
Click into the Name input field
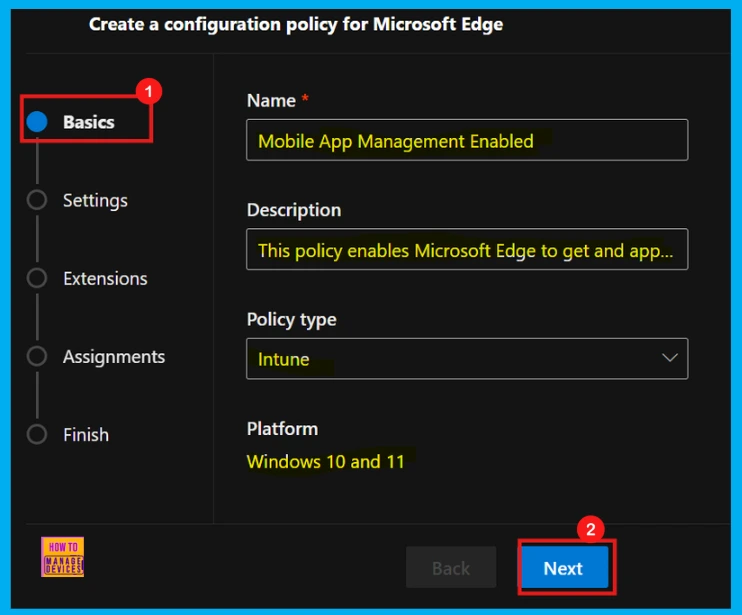tap(467, 140)
